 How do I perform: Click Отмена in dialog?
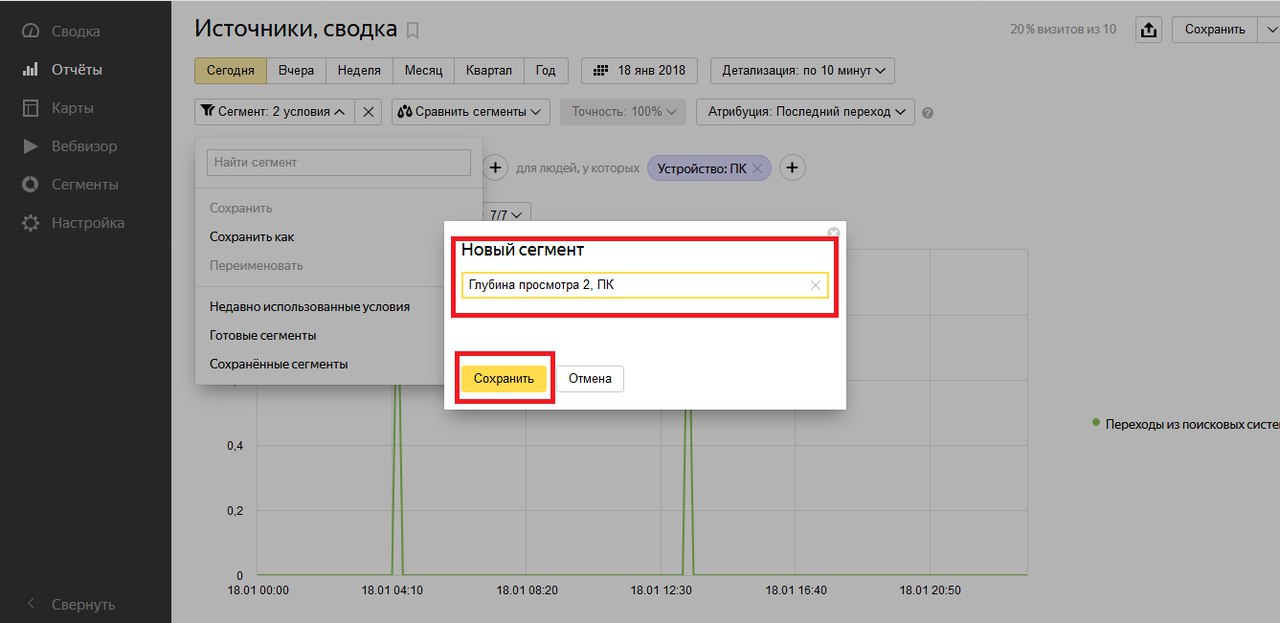(x=590, y=379)
